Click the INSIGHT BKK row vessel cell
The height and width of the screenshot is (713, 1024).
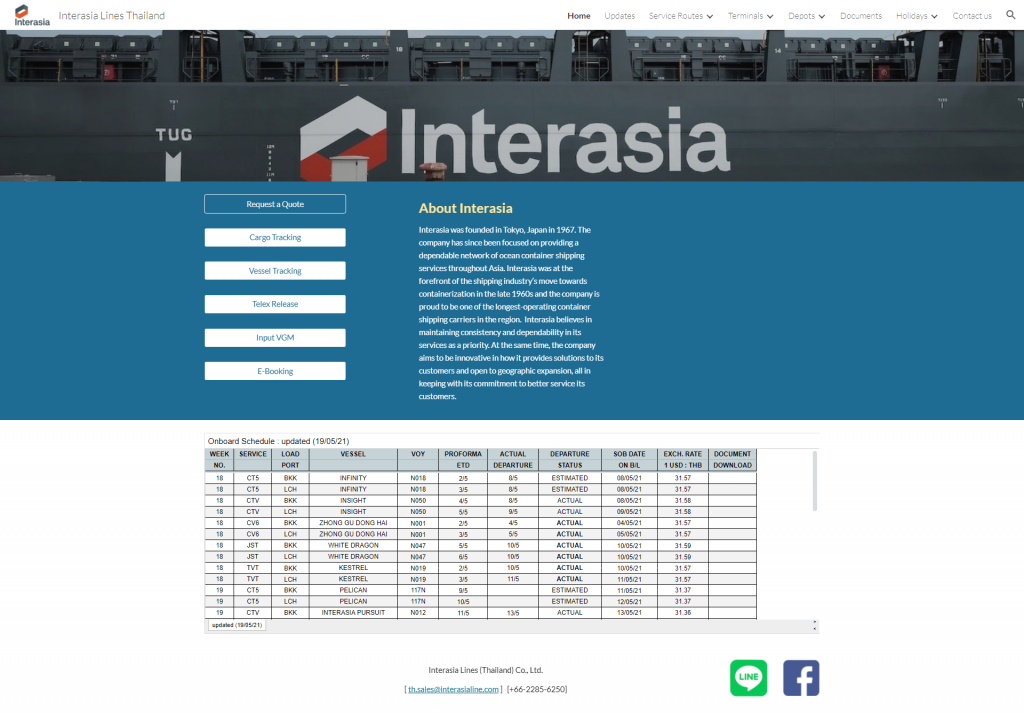click(x=353, y=500)
